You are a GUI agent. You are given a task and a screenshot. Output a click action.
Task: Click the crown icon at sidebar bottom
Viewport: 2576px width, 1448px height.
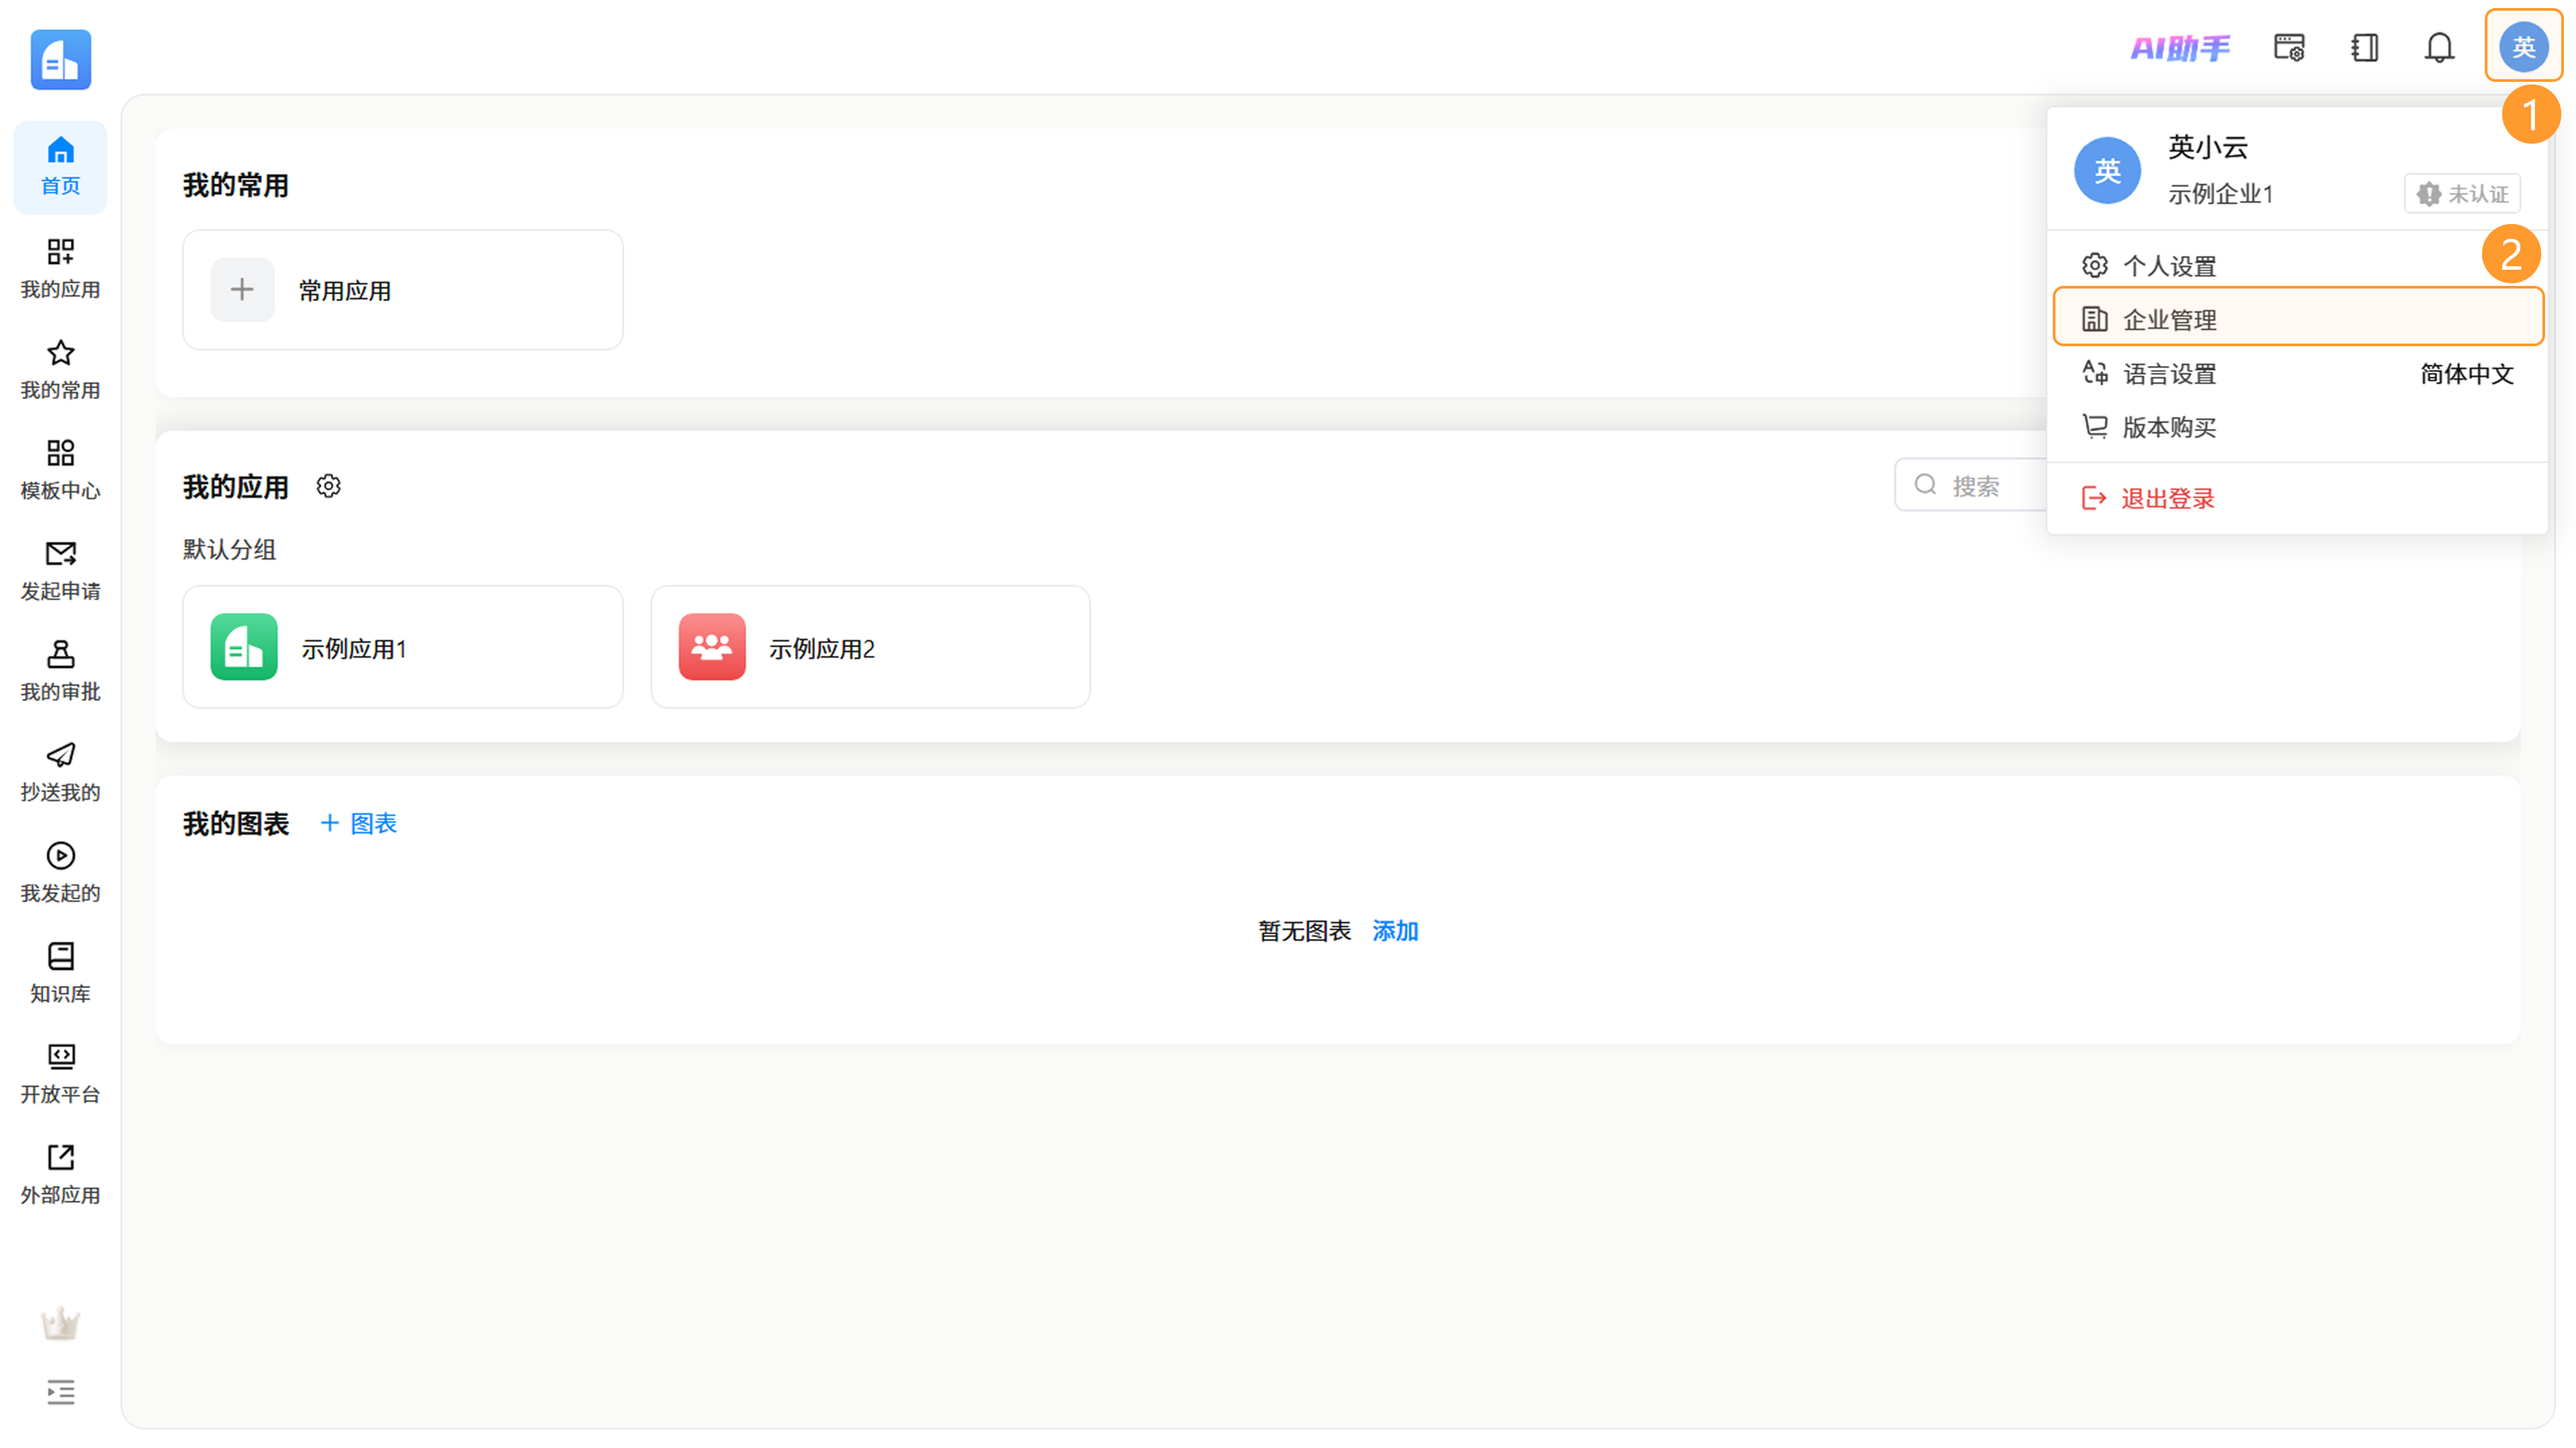point(60,1324)
